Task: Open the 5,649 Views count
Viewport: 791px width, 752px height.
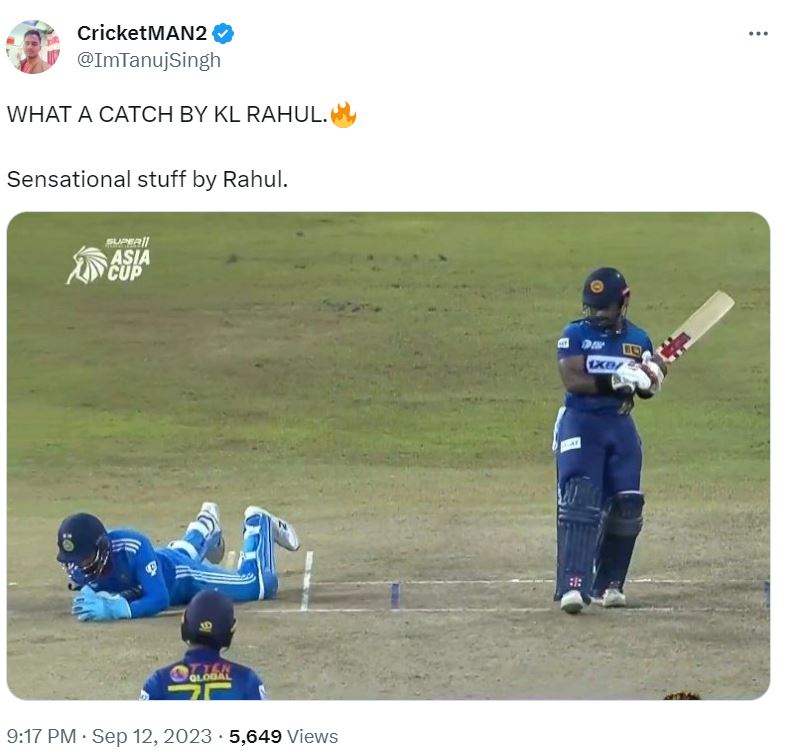Action: click(284, 736)
